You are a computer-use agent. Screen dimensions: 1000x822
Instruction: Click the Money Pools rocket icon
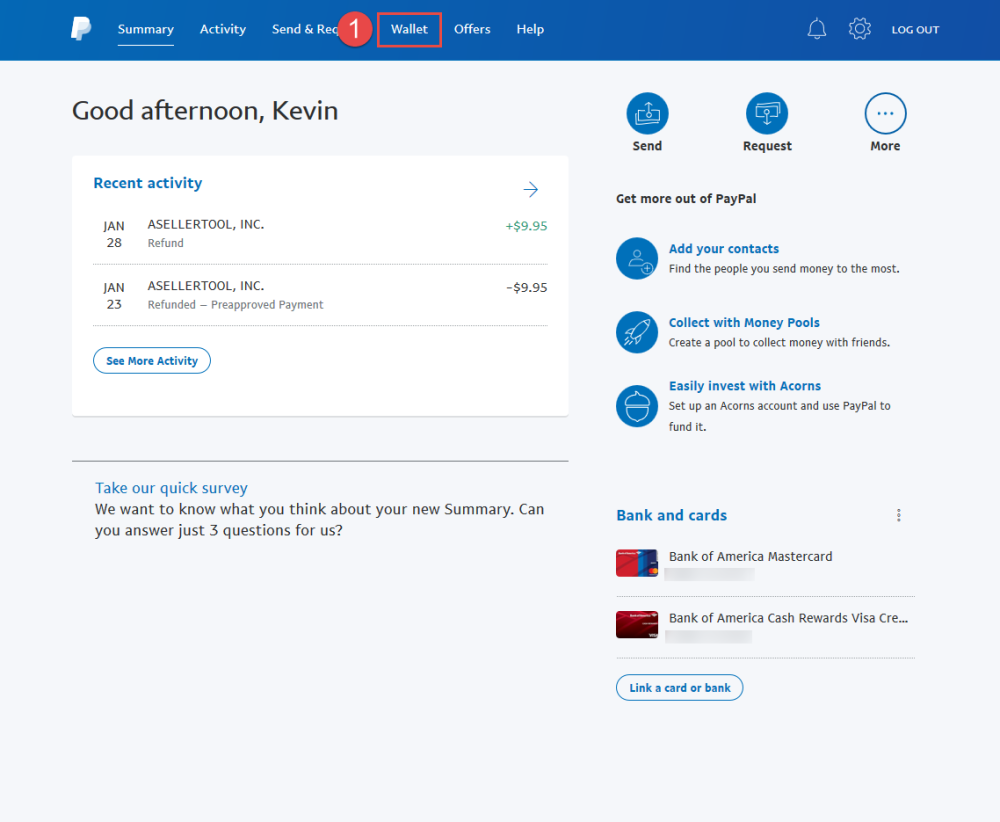636,332
